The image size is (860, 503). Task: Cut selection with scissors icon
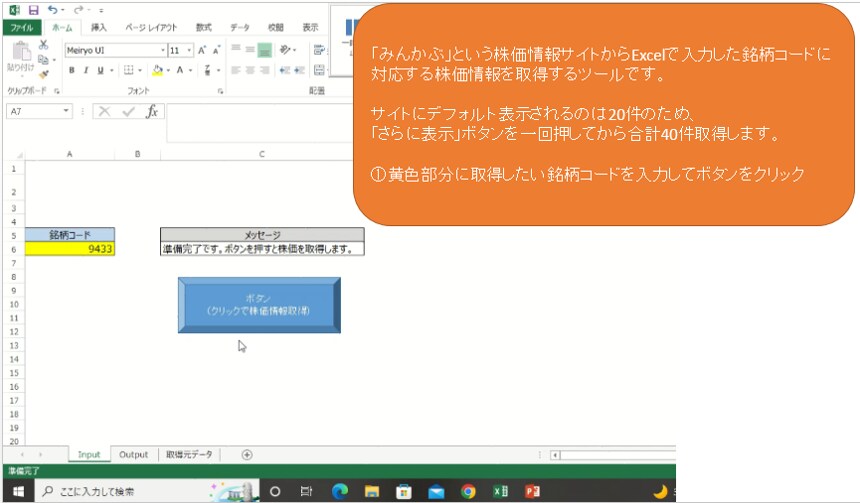pyautogui.click(x=43, y=44)
